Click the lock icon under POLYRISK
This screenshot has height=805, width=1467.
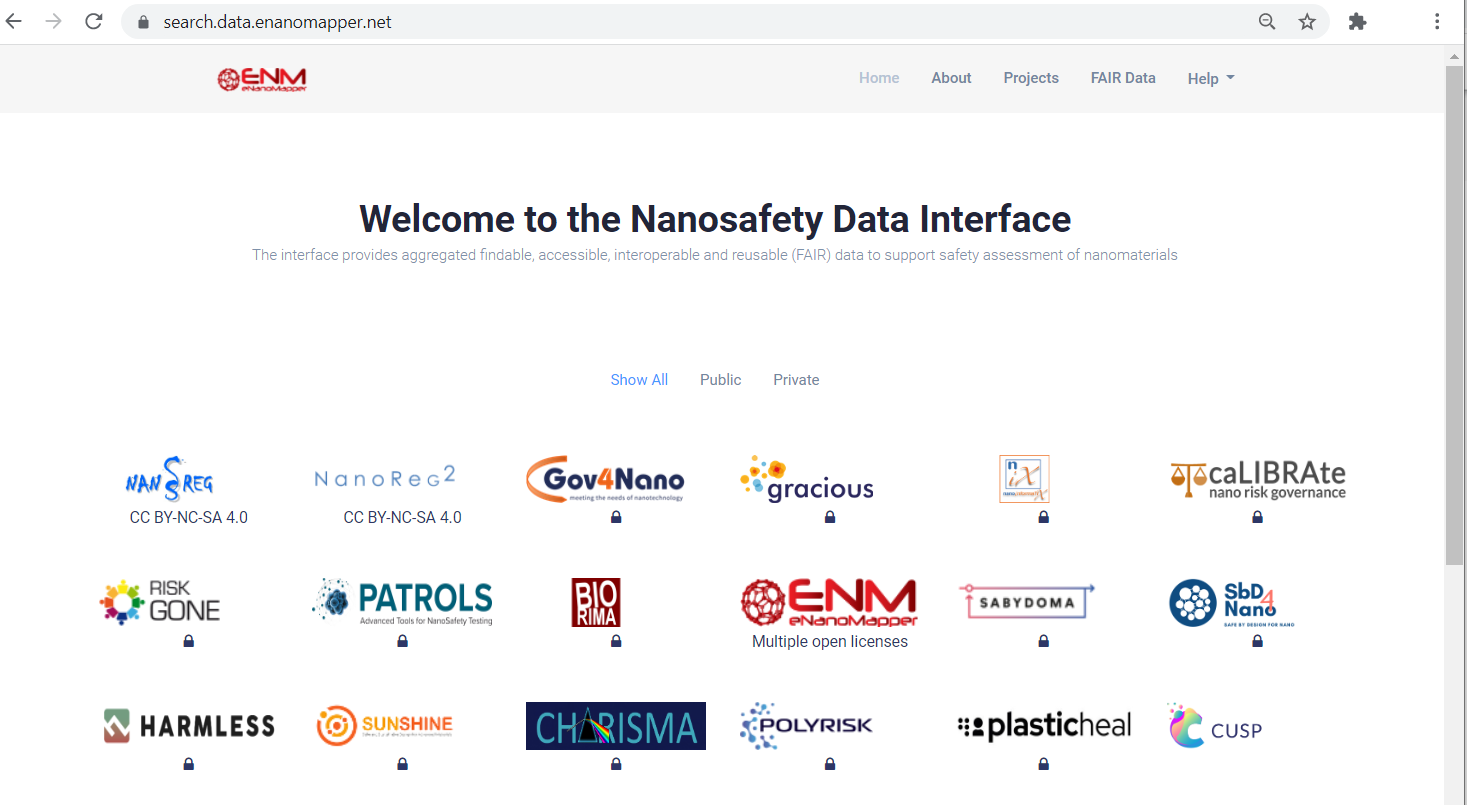click(x=830, y=764)
